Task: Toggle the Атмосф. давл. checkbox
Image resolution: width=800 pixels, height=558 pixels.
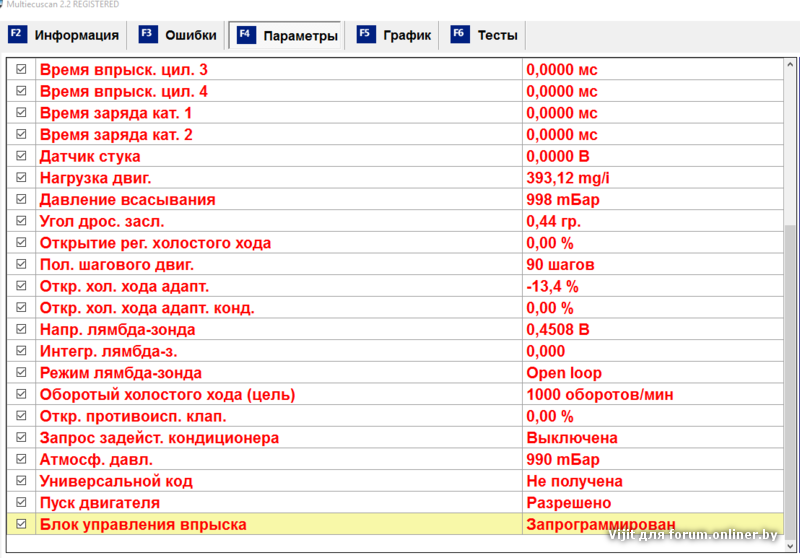Action: [21, 459]
